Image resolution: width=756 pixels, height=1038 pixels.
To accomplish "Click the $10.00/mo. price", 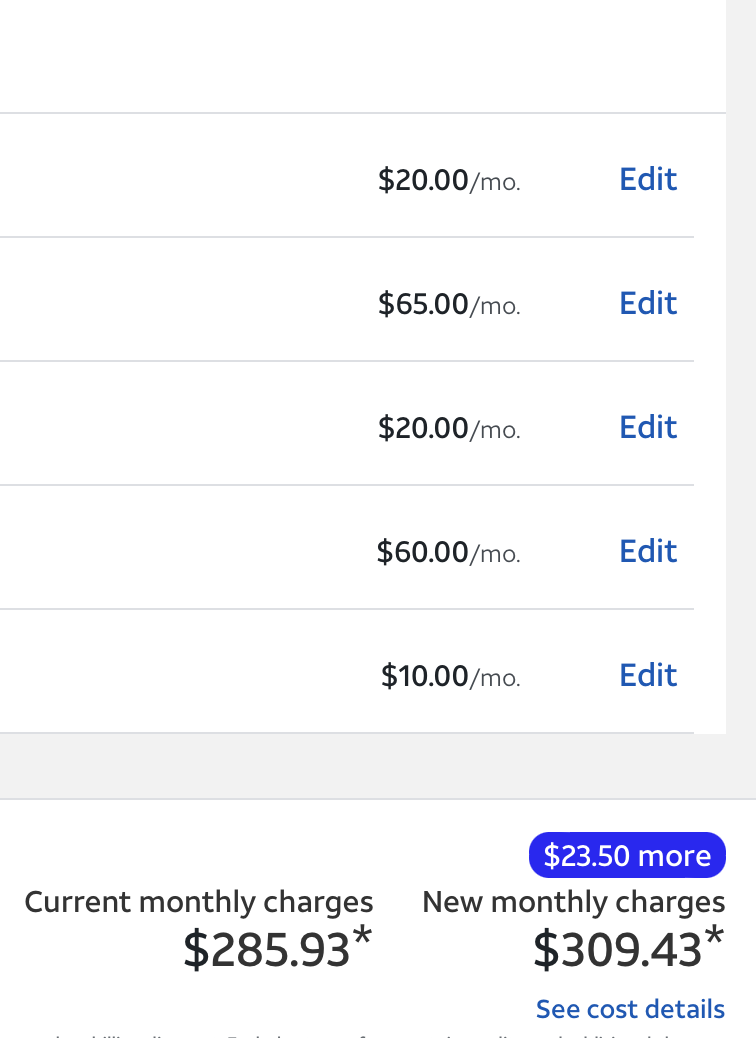I will [x=450, y=676].
